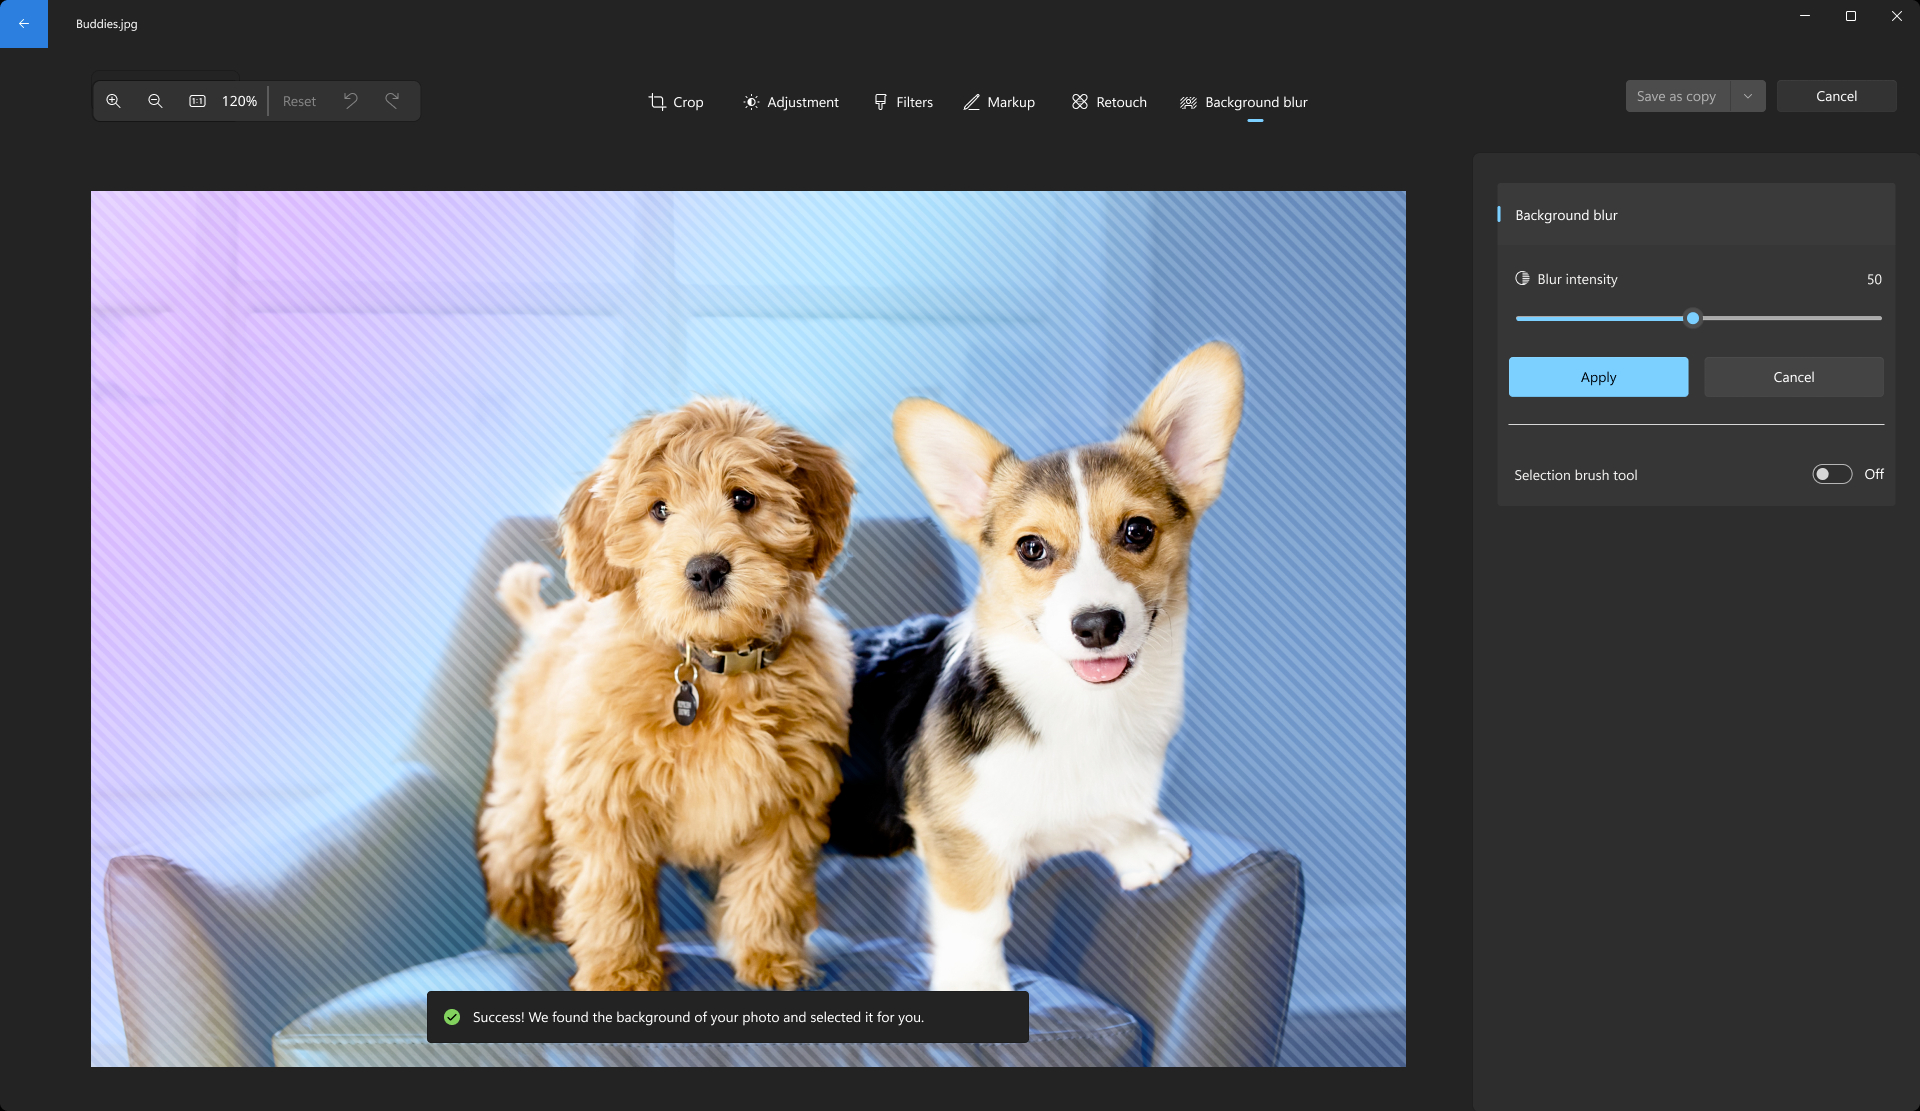The width and height of the screenshot is (1920, 1111).
Task: Open the Filters panel
Action: pos(903,102)
